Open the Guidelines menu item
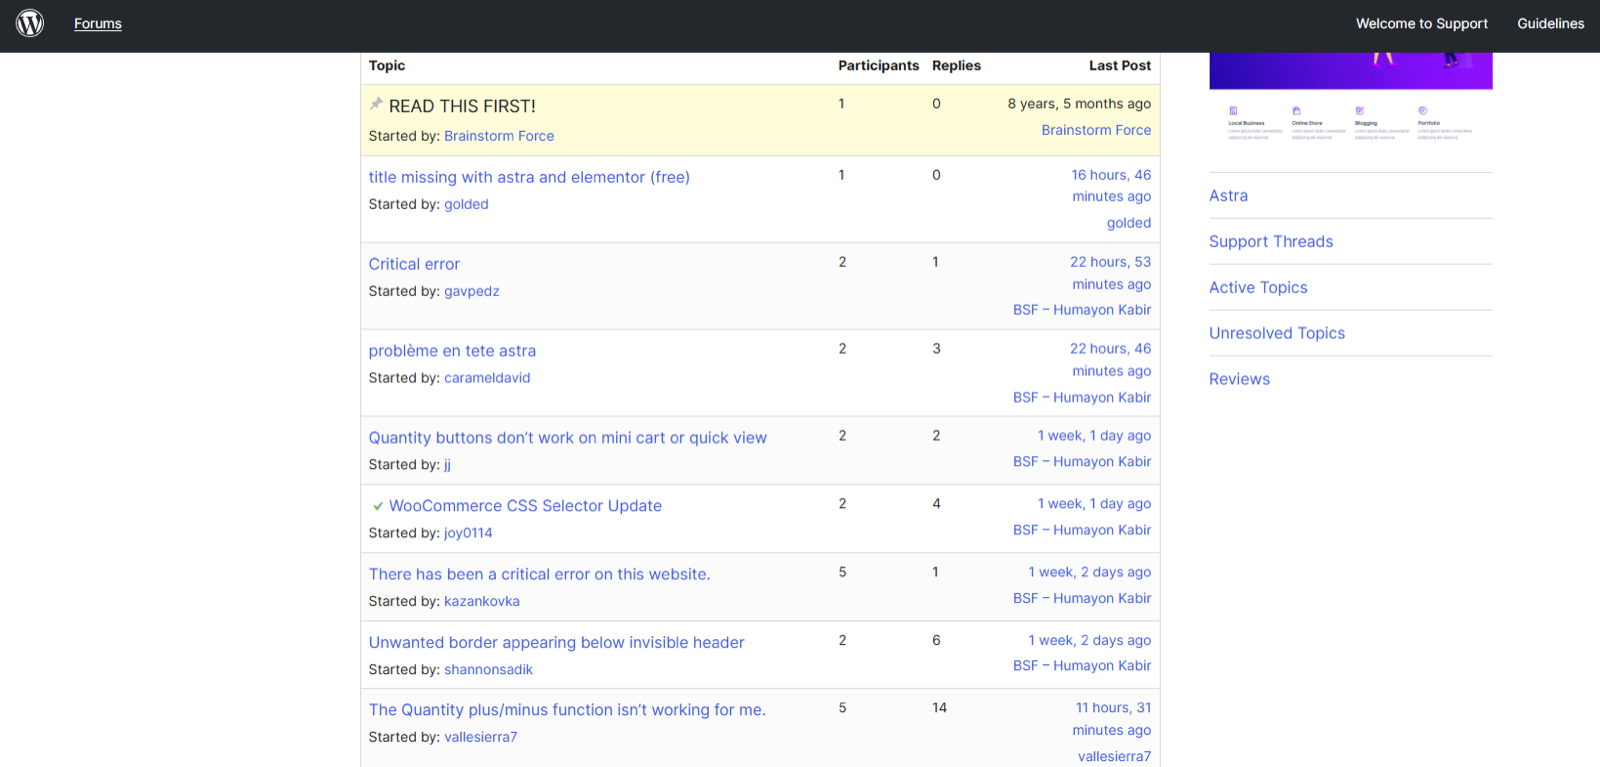This screenshot has height=767, width=1600. click(1550, 23)
